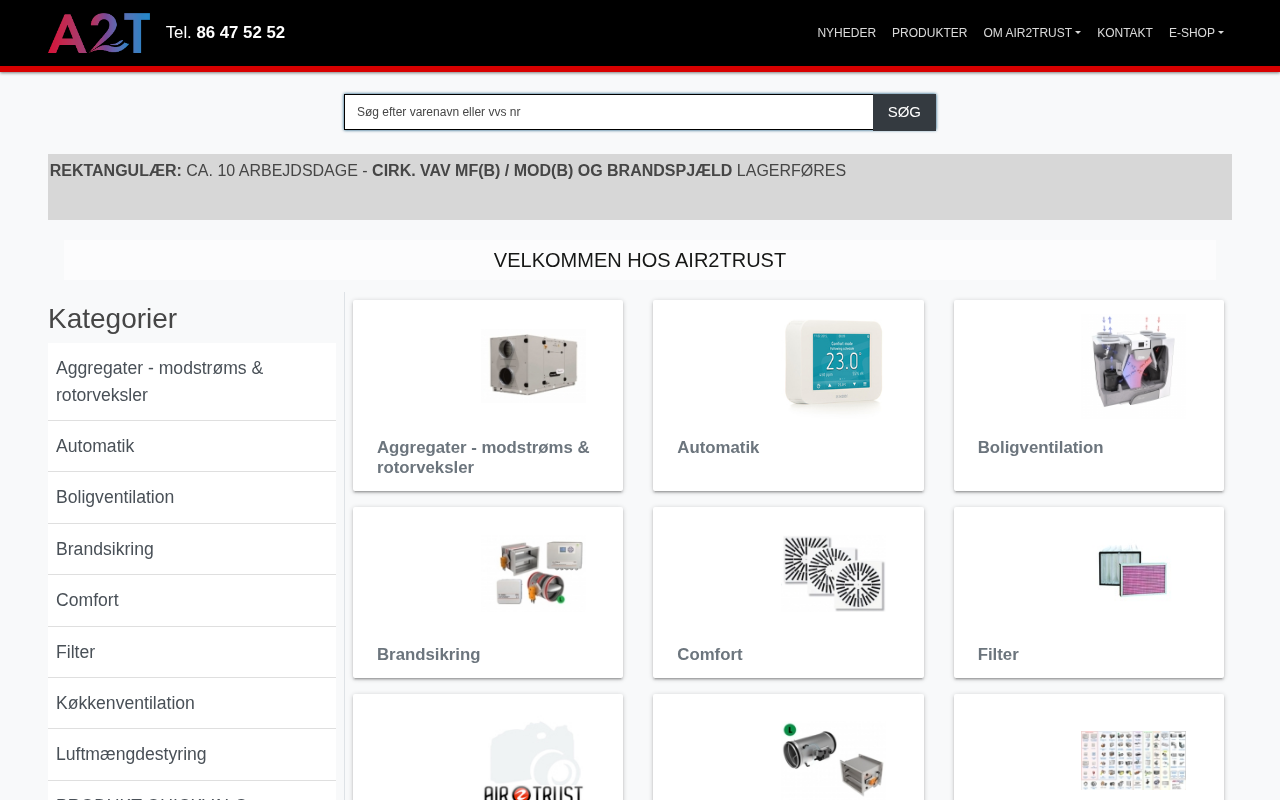Focus the product search input field
This screenshot has width=1280, height=800.
click(x=609, y=112)
